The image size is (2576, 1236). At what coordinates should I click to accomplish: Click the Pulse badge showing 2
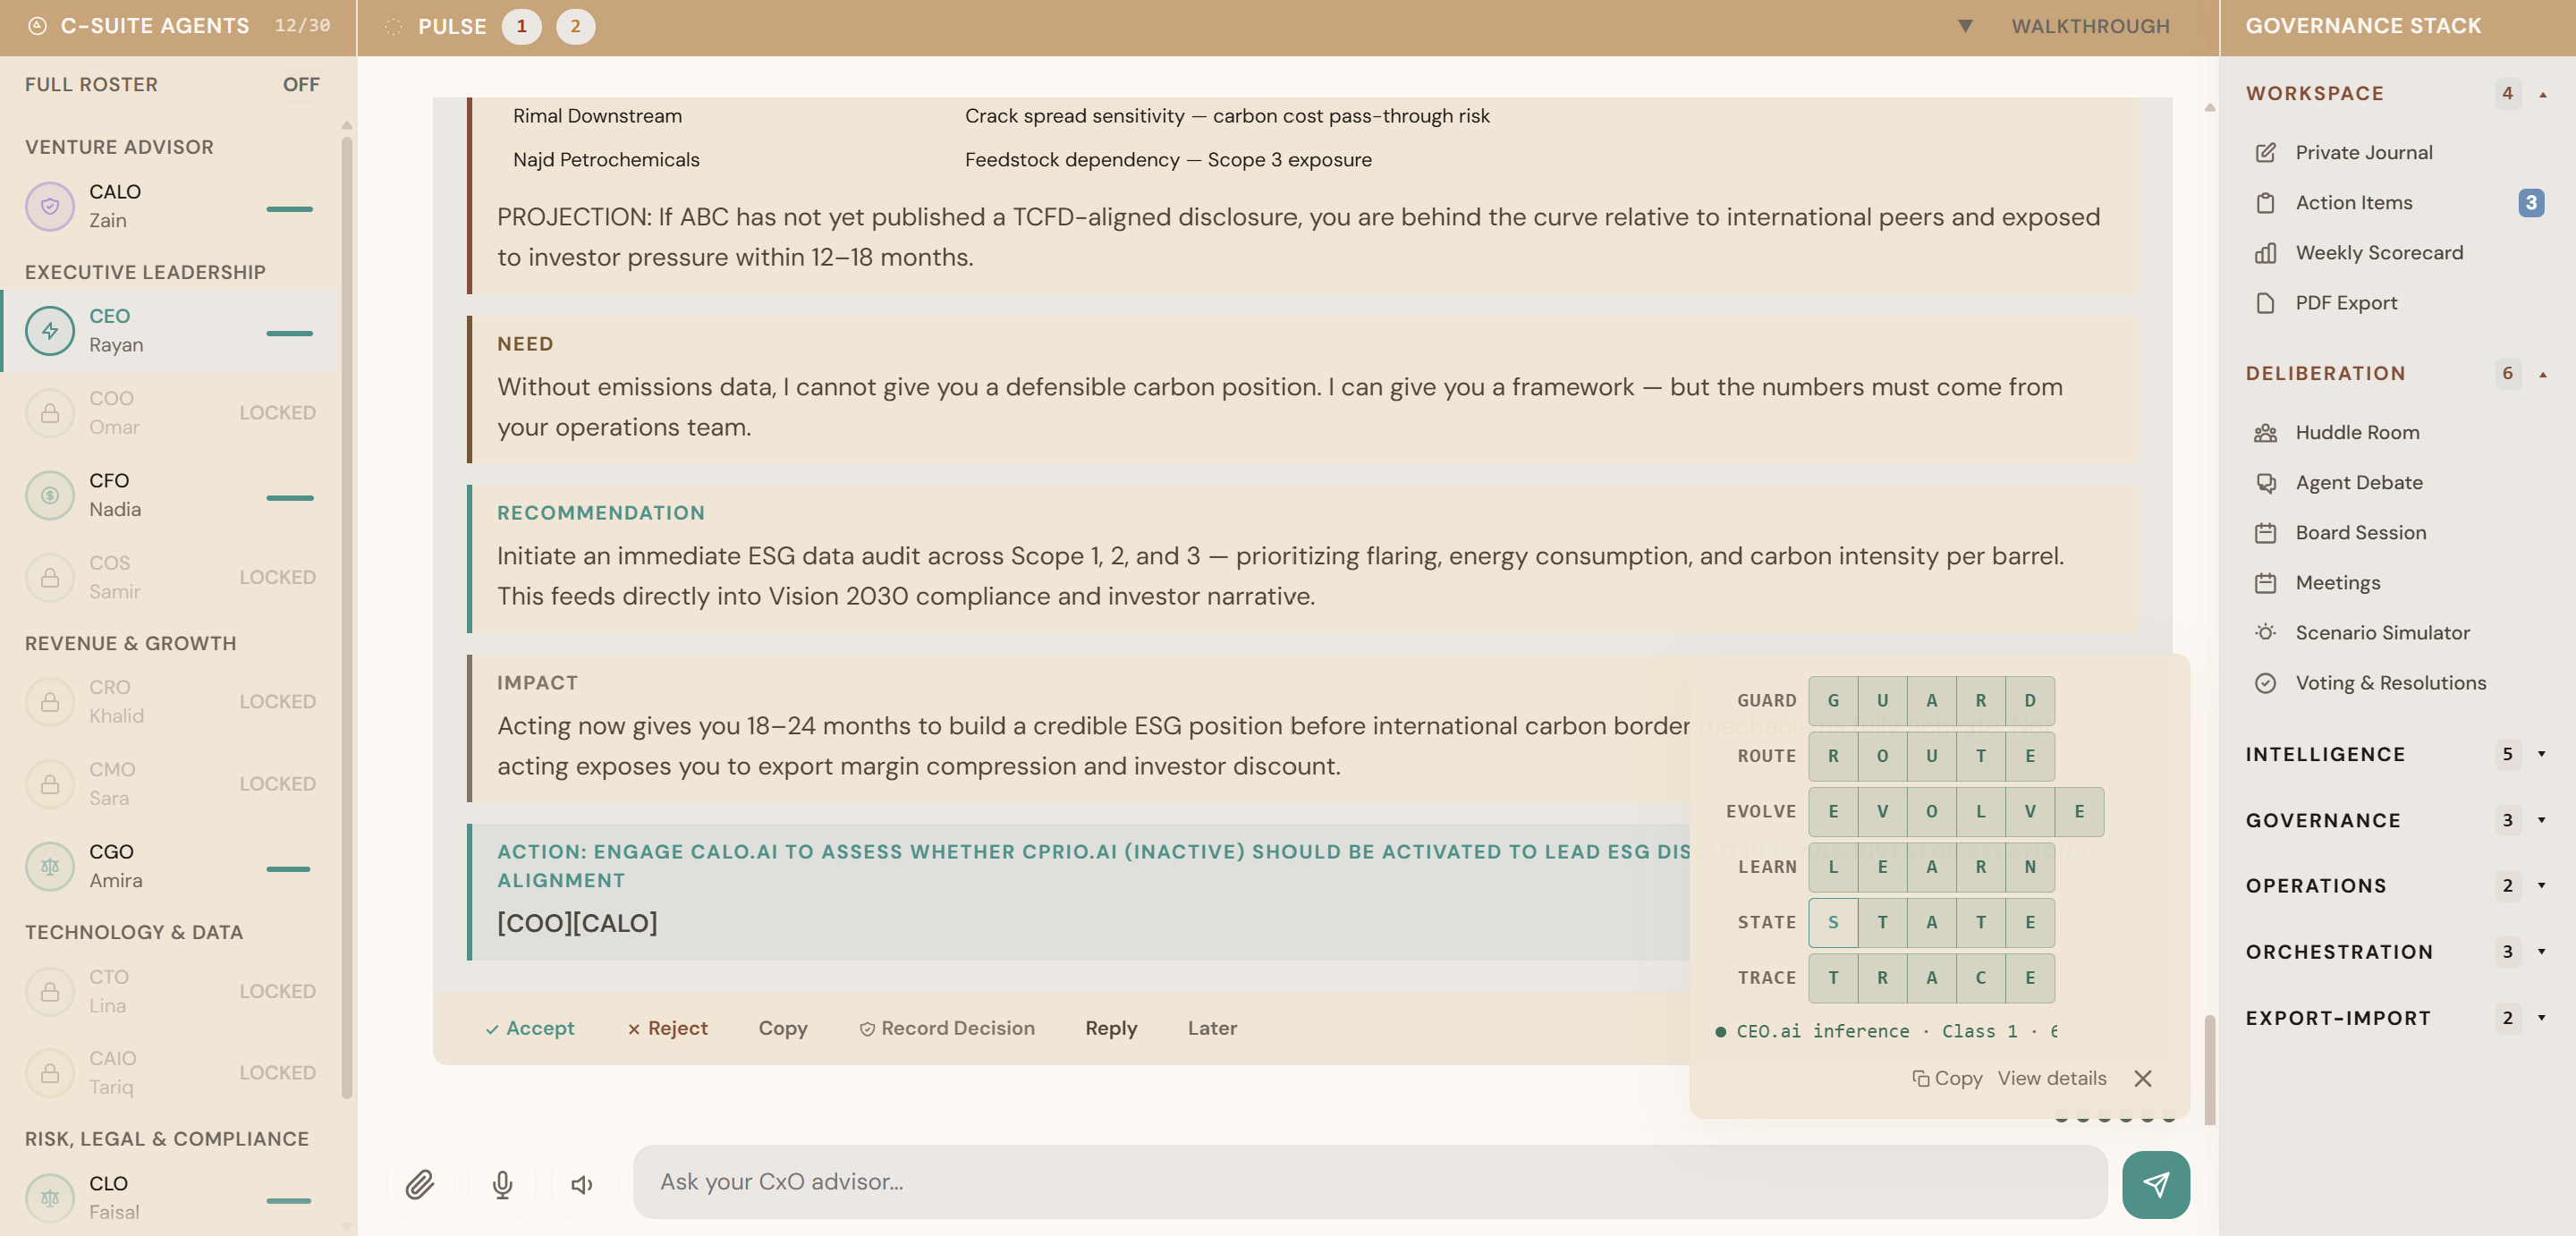click(575, 27)
